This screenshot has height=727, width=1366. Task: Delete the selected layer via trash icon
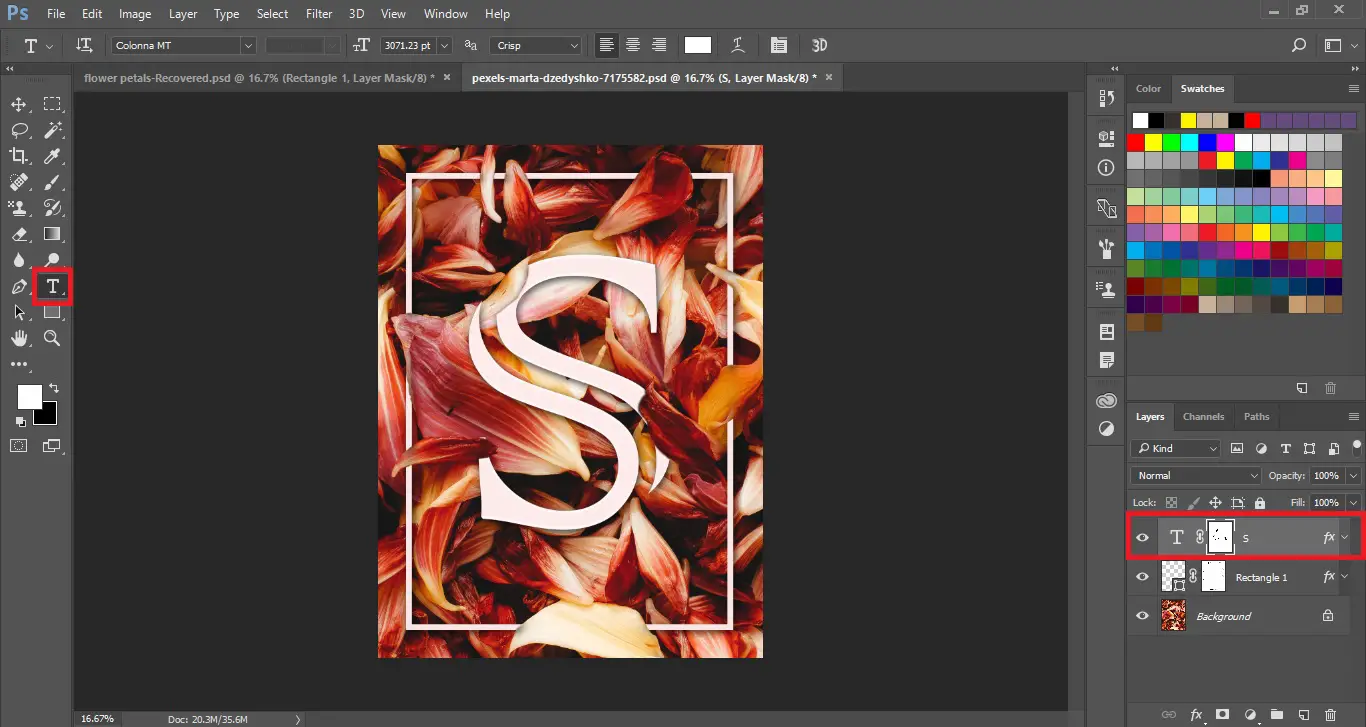(1330, 715)
